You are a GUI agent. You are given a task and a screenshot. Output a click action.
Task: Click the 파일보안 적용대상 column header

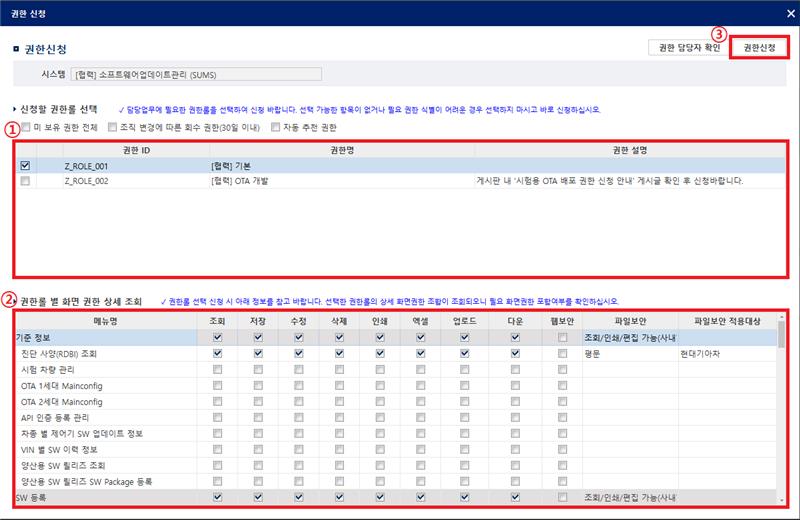[x=728, y=321]
